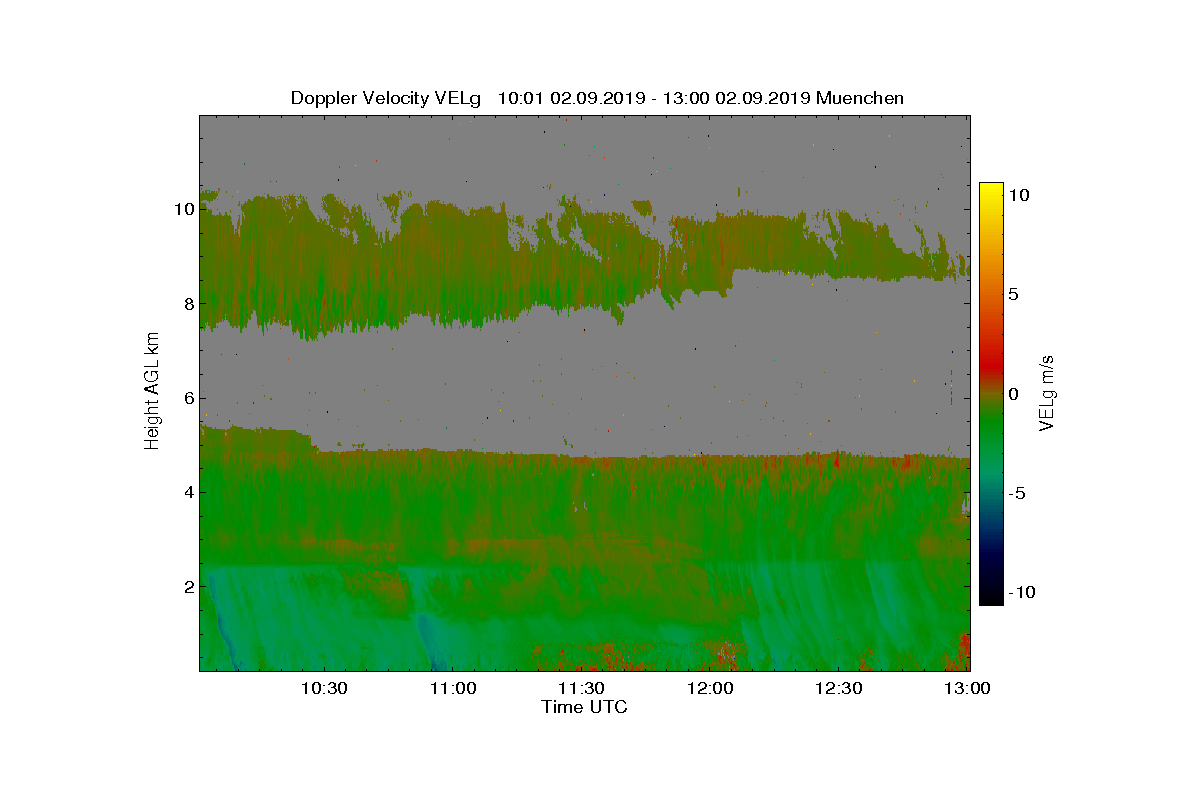Image resolution: width=1200 pixels, height=800 pixels.
Task: Click the height tick label 2
Action: tap(187, 585)
